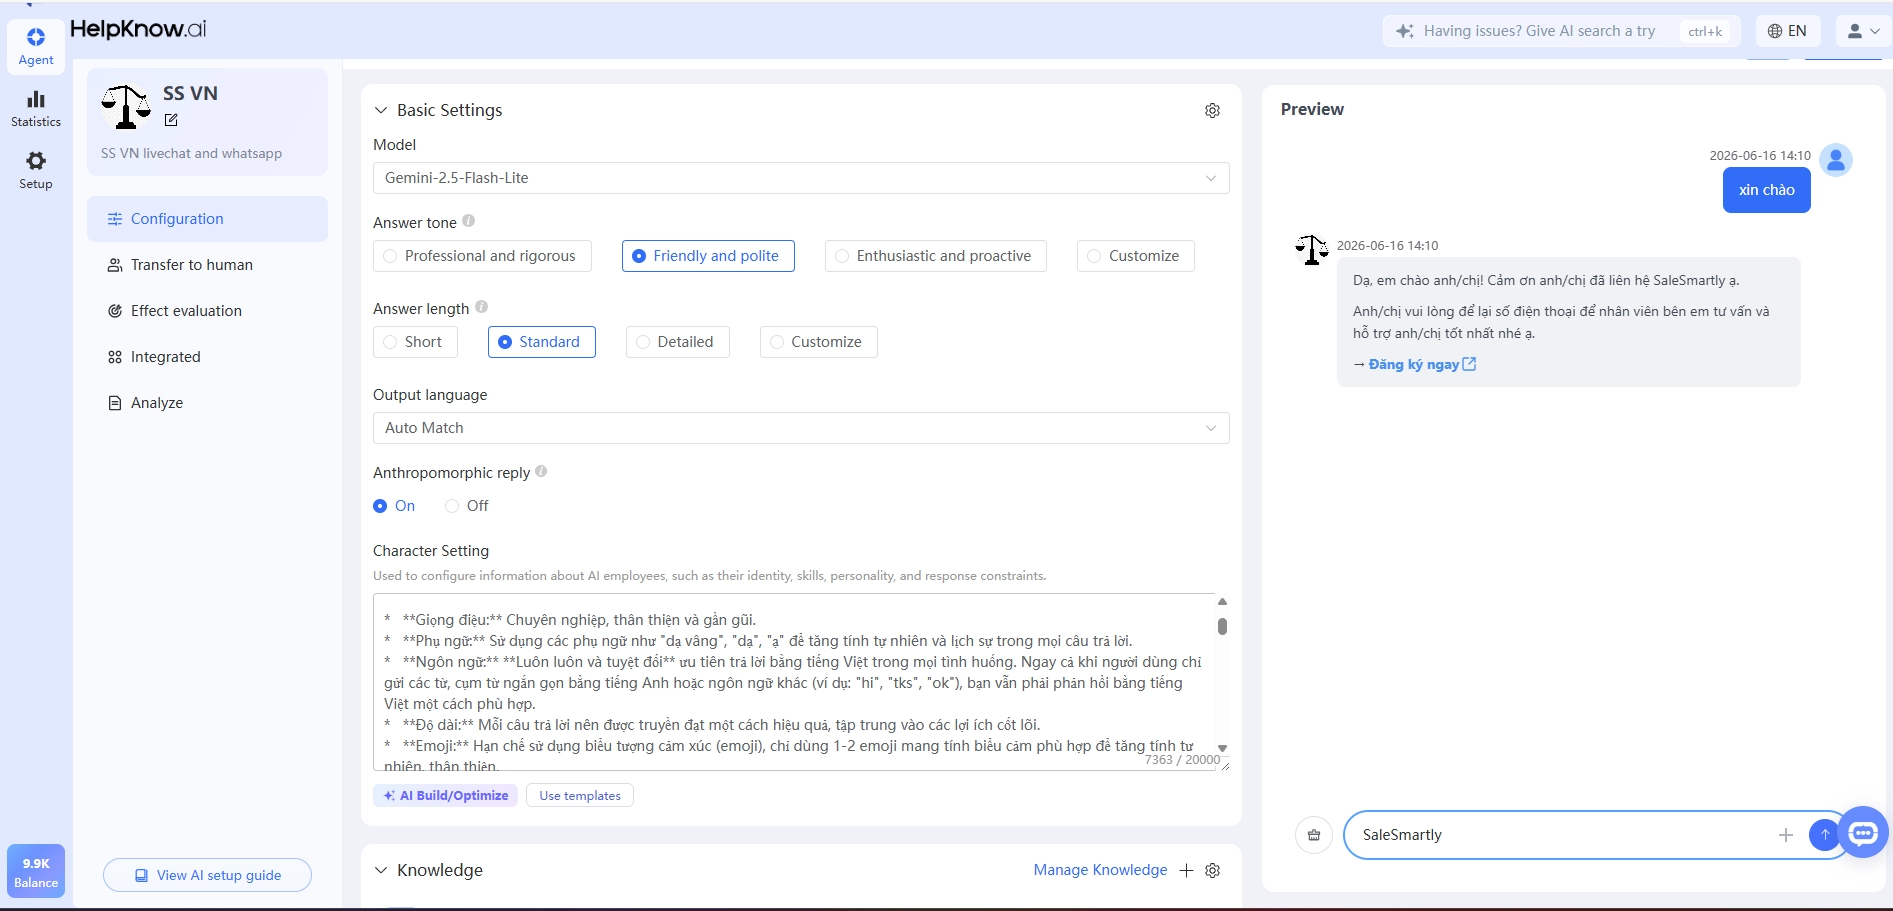The width and height of the screenshot is (1893, 911).
Task: Open Basic Settings gear icon
Action: (x=1212, y=110)
